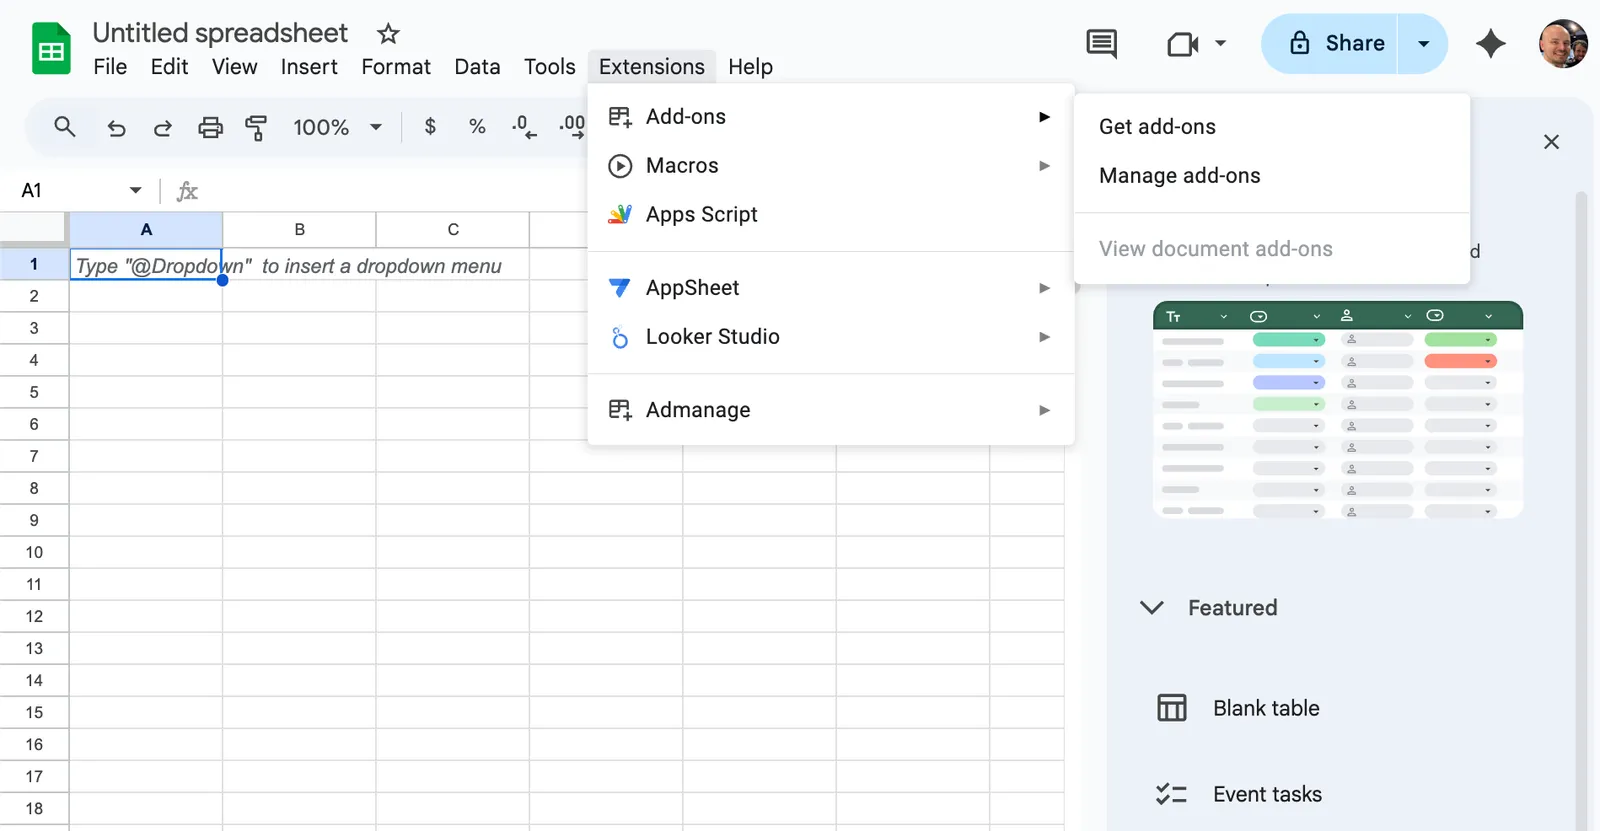Screen dimensions: 1600x831
Task: Click the print icon in toolbar
Action: [210, 127]
